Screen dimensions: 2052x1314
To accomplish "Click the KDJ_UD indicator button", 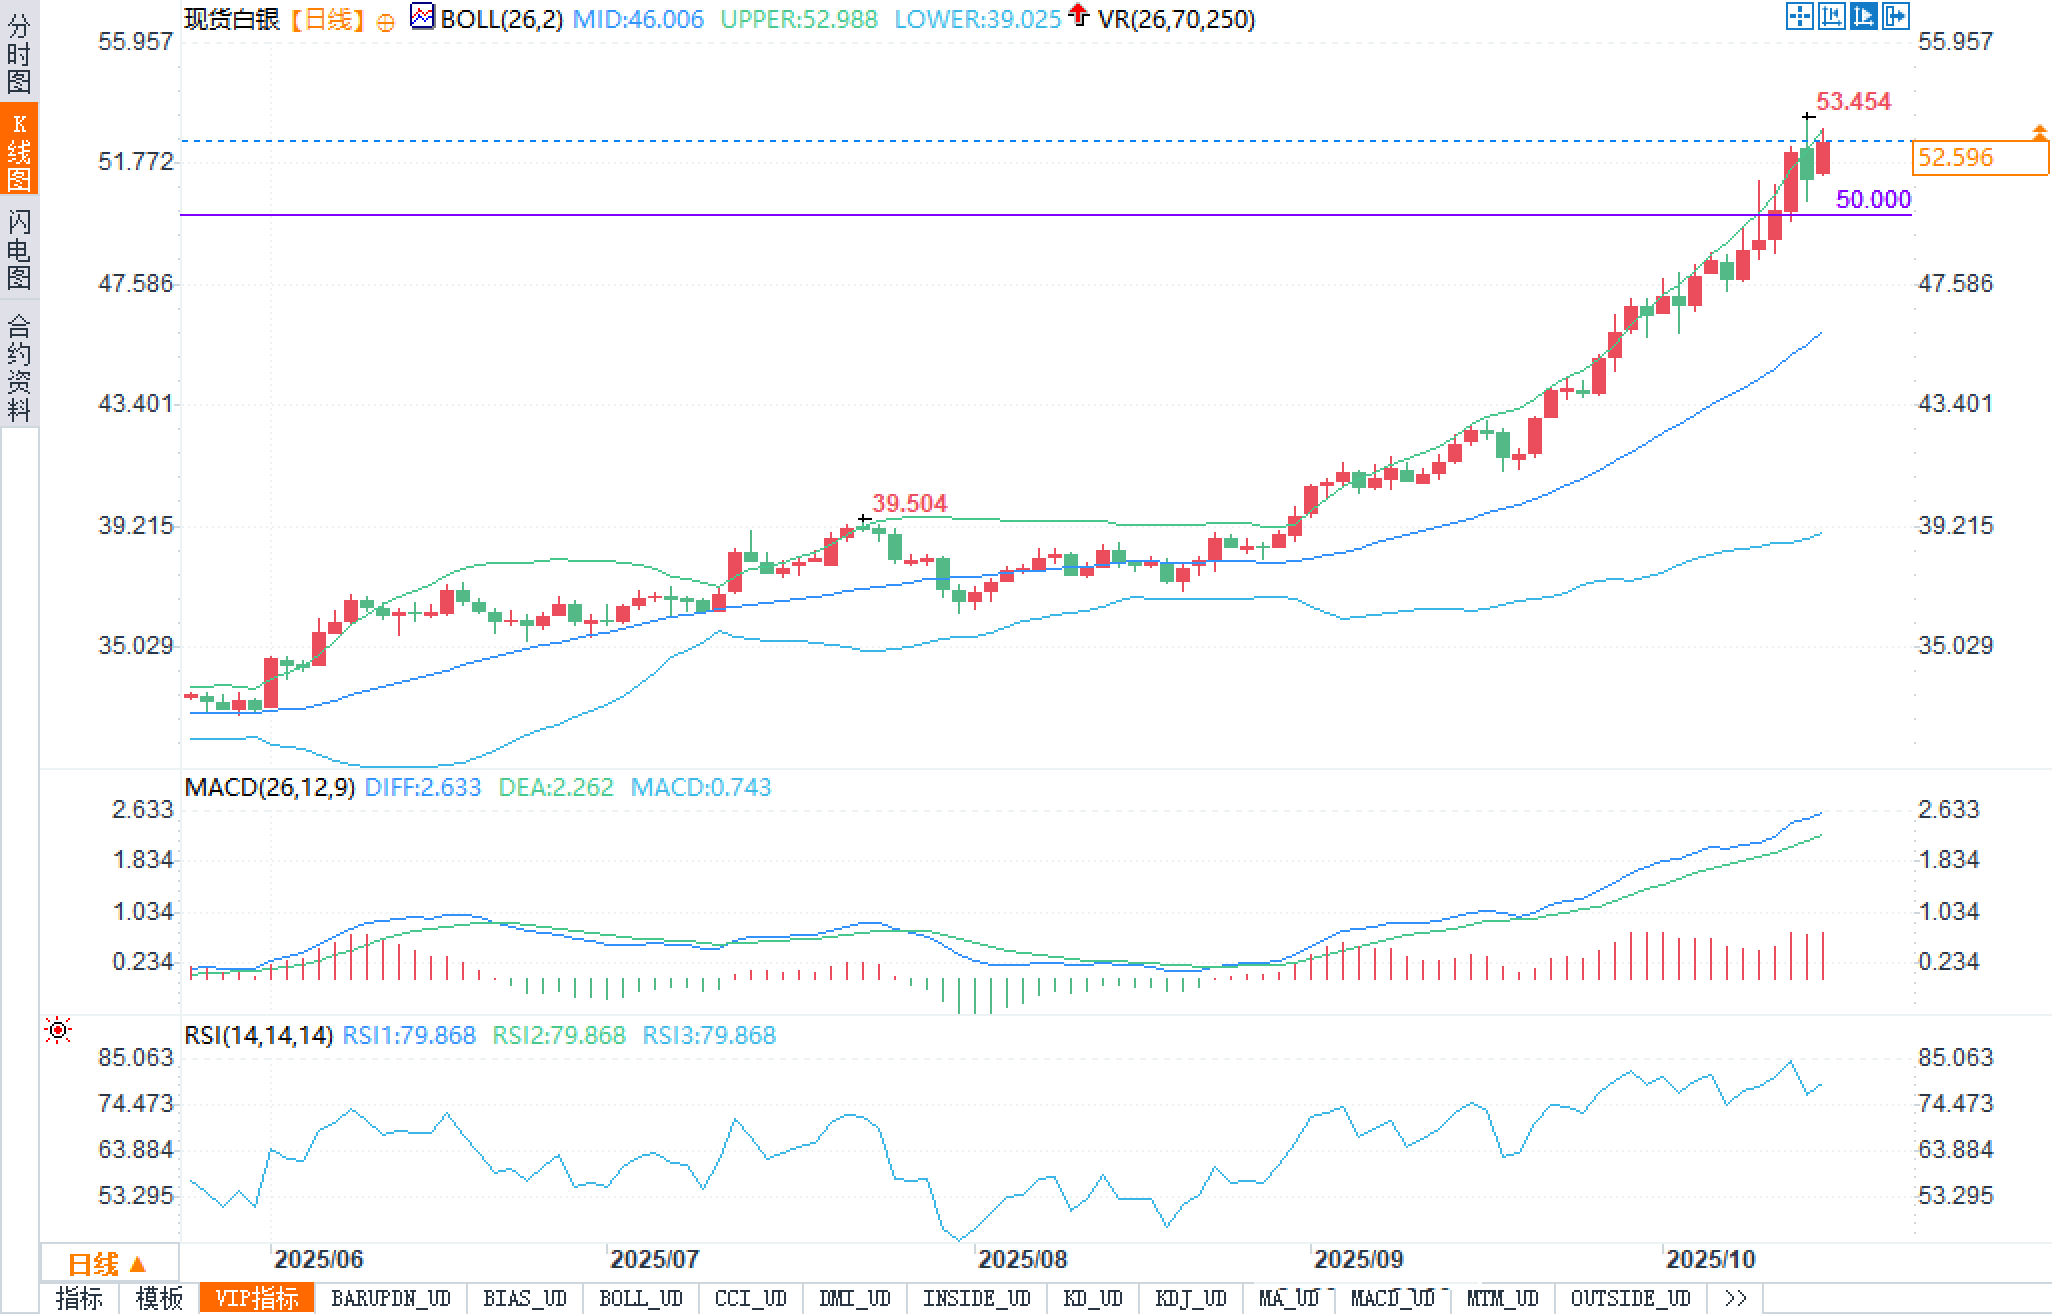I will tap(1190, 1298).
